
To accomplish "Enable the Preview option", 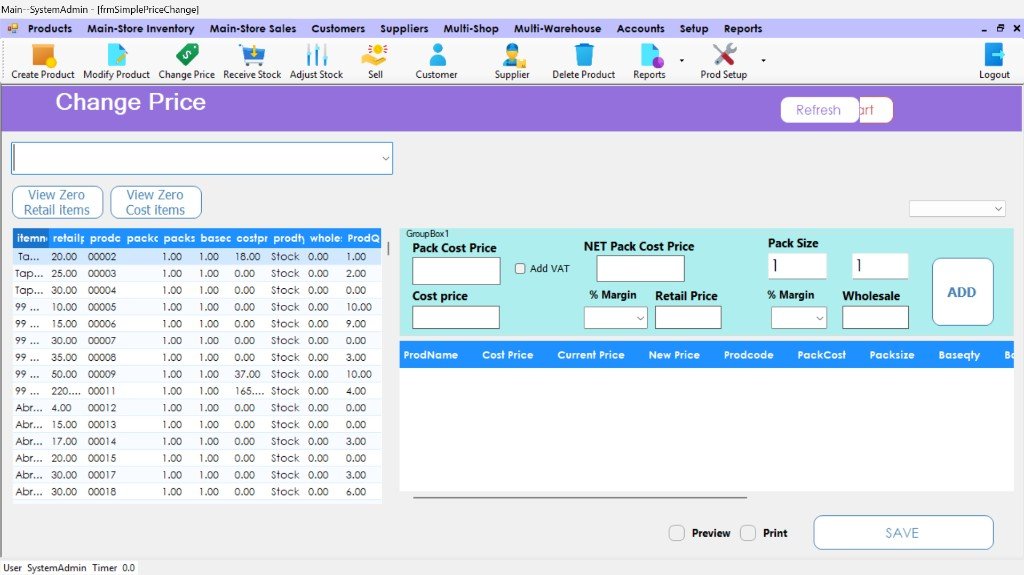I will (677, 533).
